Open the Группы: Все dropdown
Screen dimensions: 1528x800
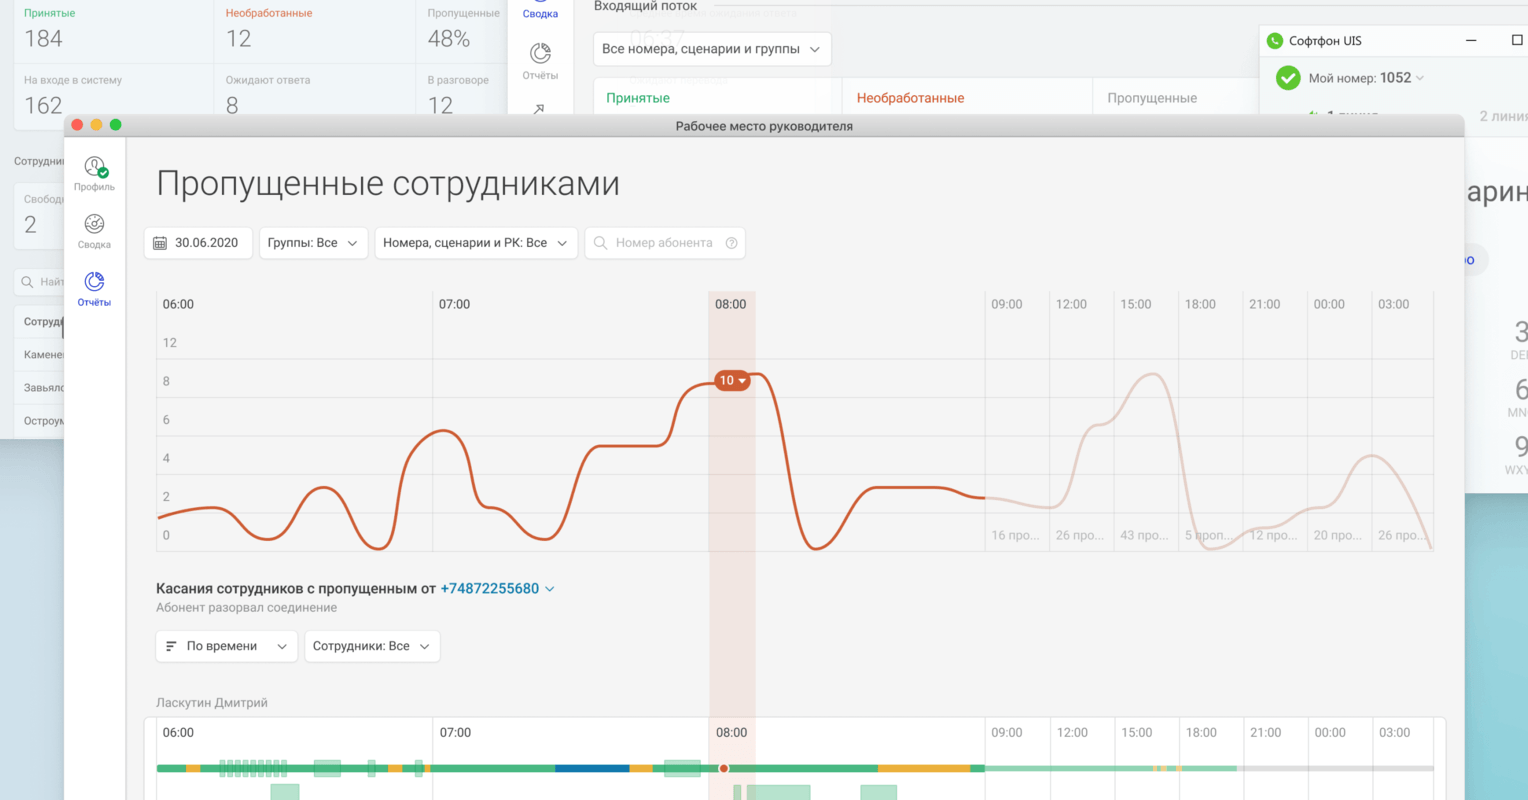pyautogui.click(x=313, y=243)
